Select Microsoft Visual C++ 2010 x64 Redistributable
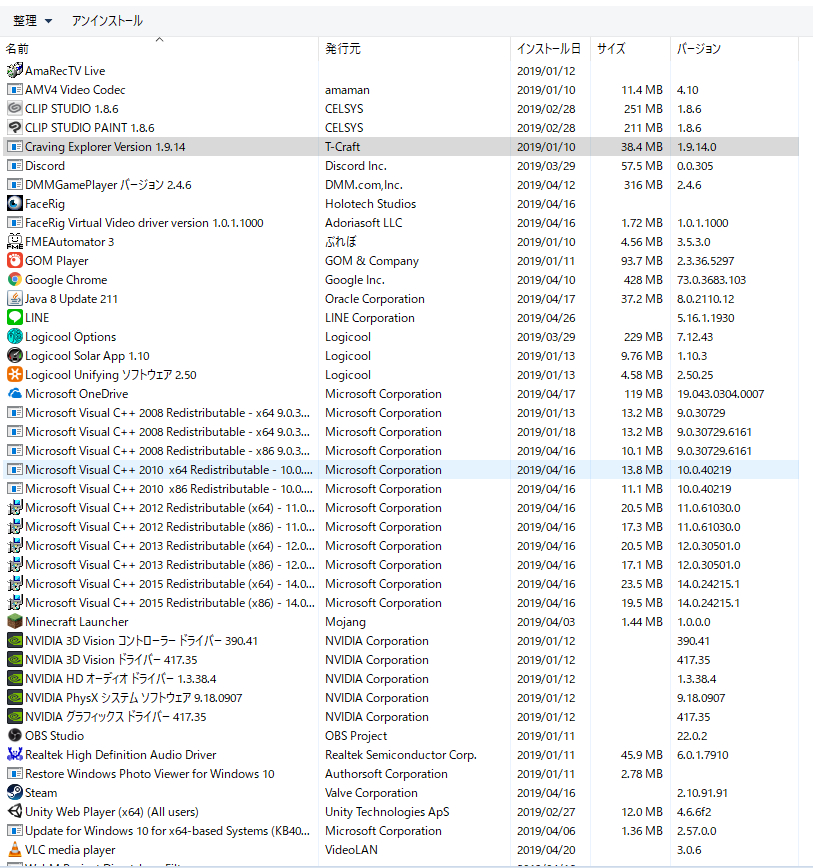The image size is (813, 868). point(401,469)
